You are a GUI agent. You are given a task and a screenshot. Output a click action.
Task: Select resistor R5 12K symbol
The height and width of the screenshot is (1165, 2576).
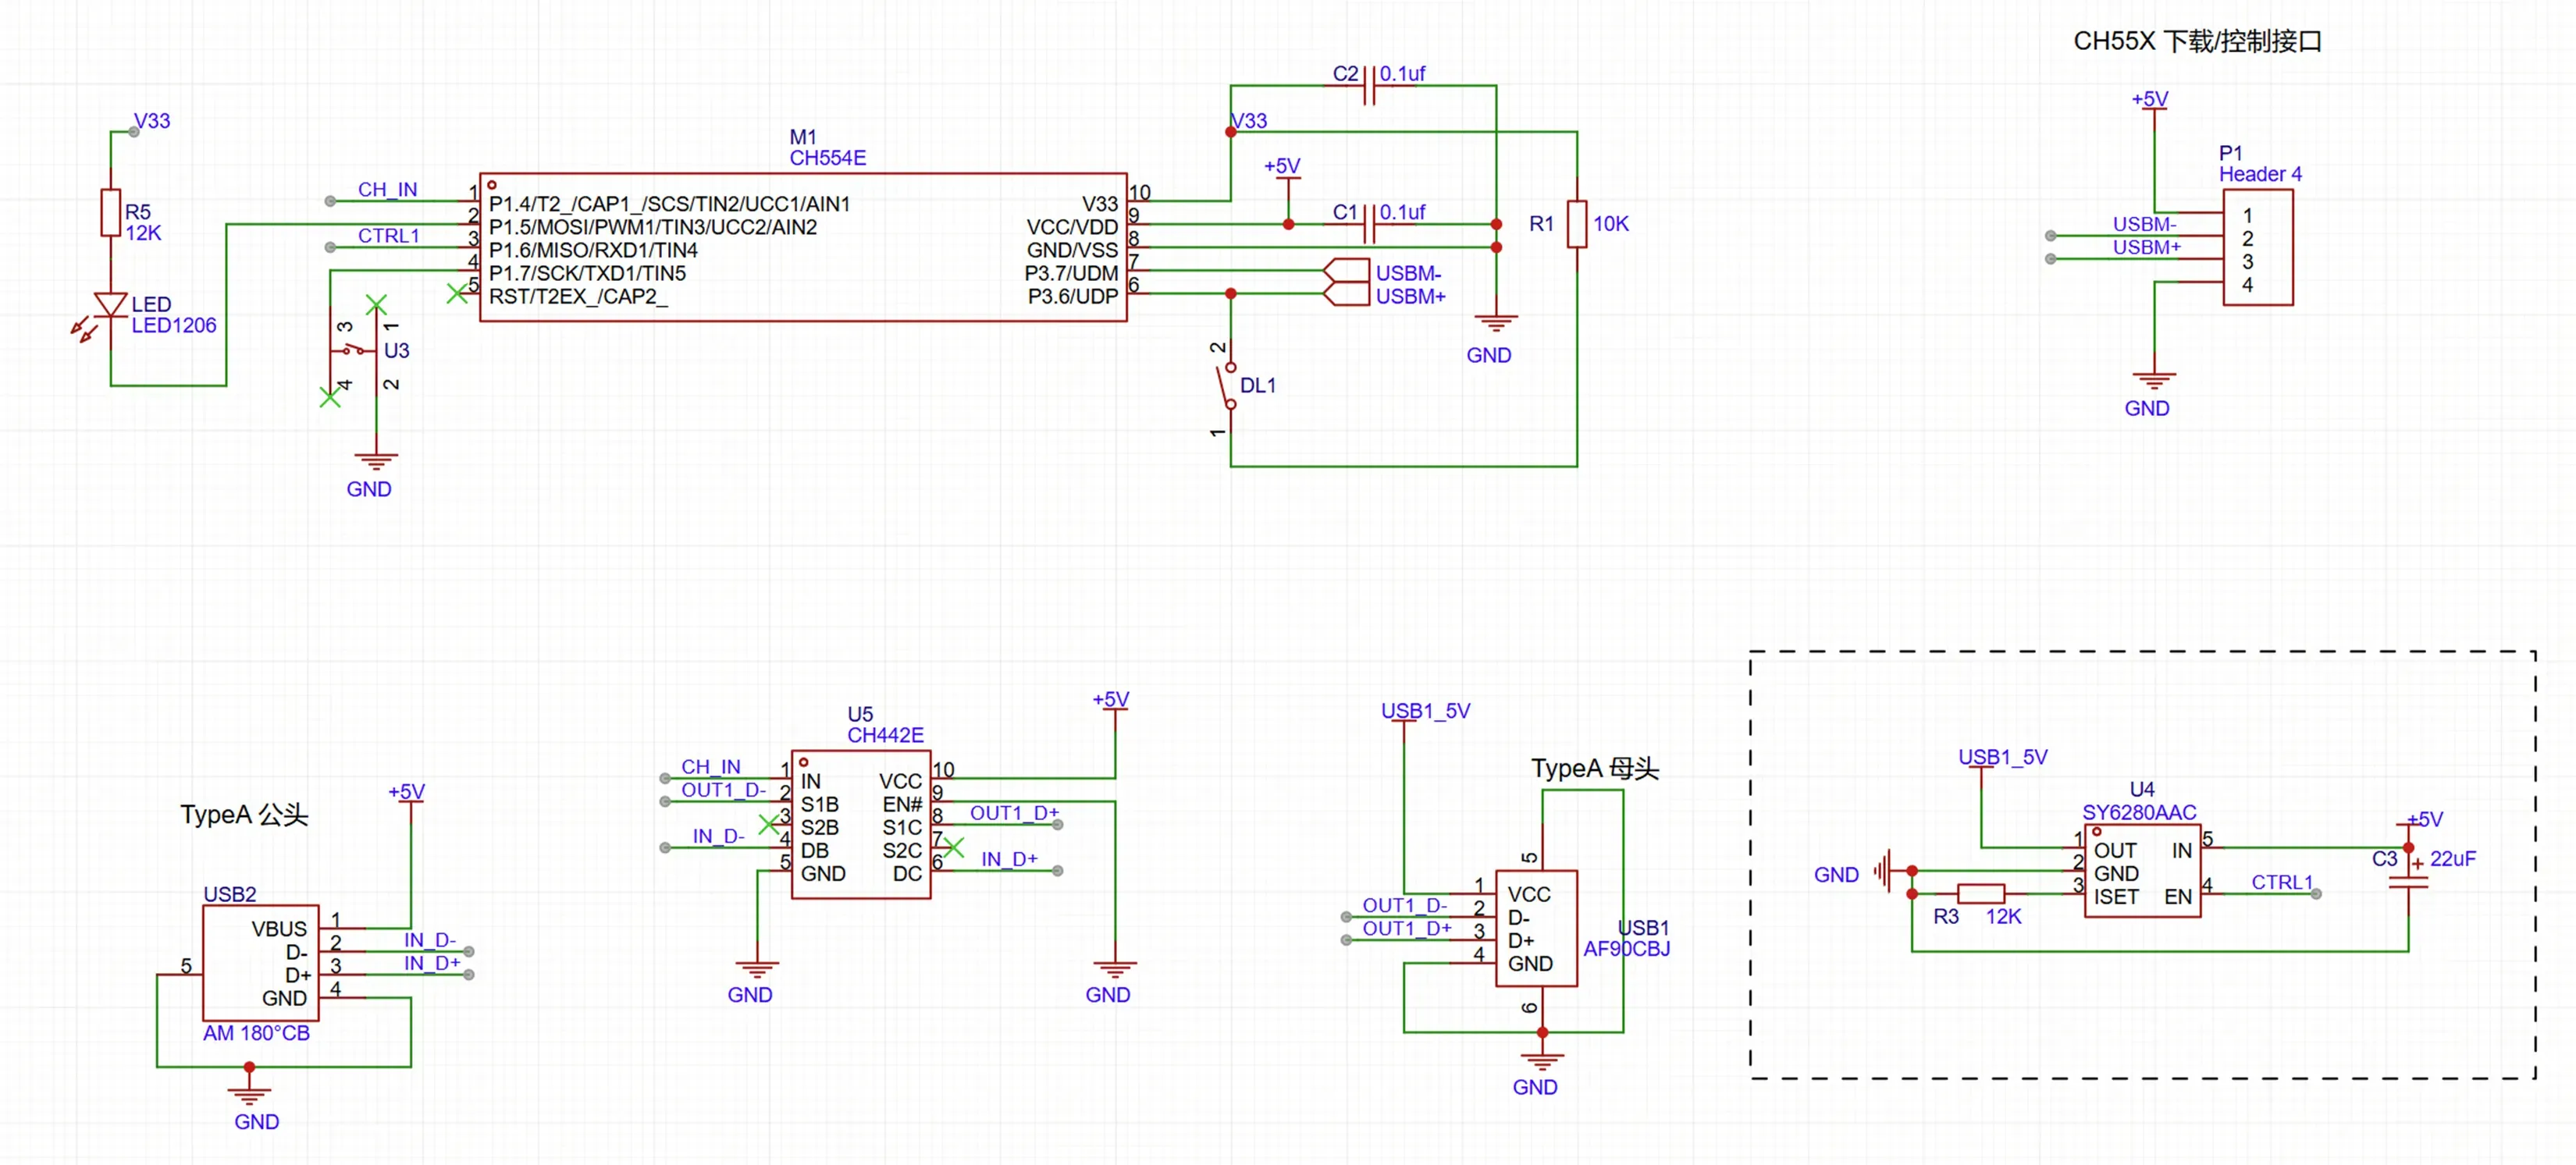click(111, 213)
